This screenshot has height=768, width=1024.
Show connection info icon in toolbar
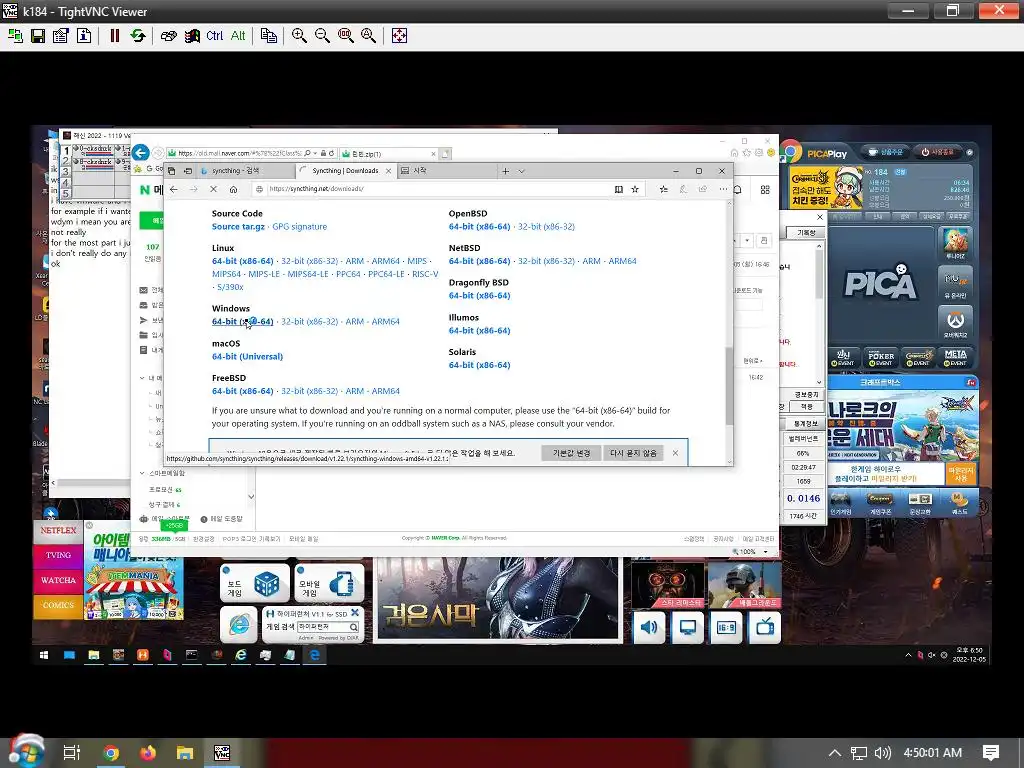click(x=84, y=36)
